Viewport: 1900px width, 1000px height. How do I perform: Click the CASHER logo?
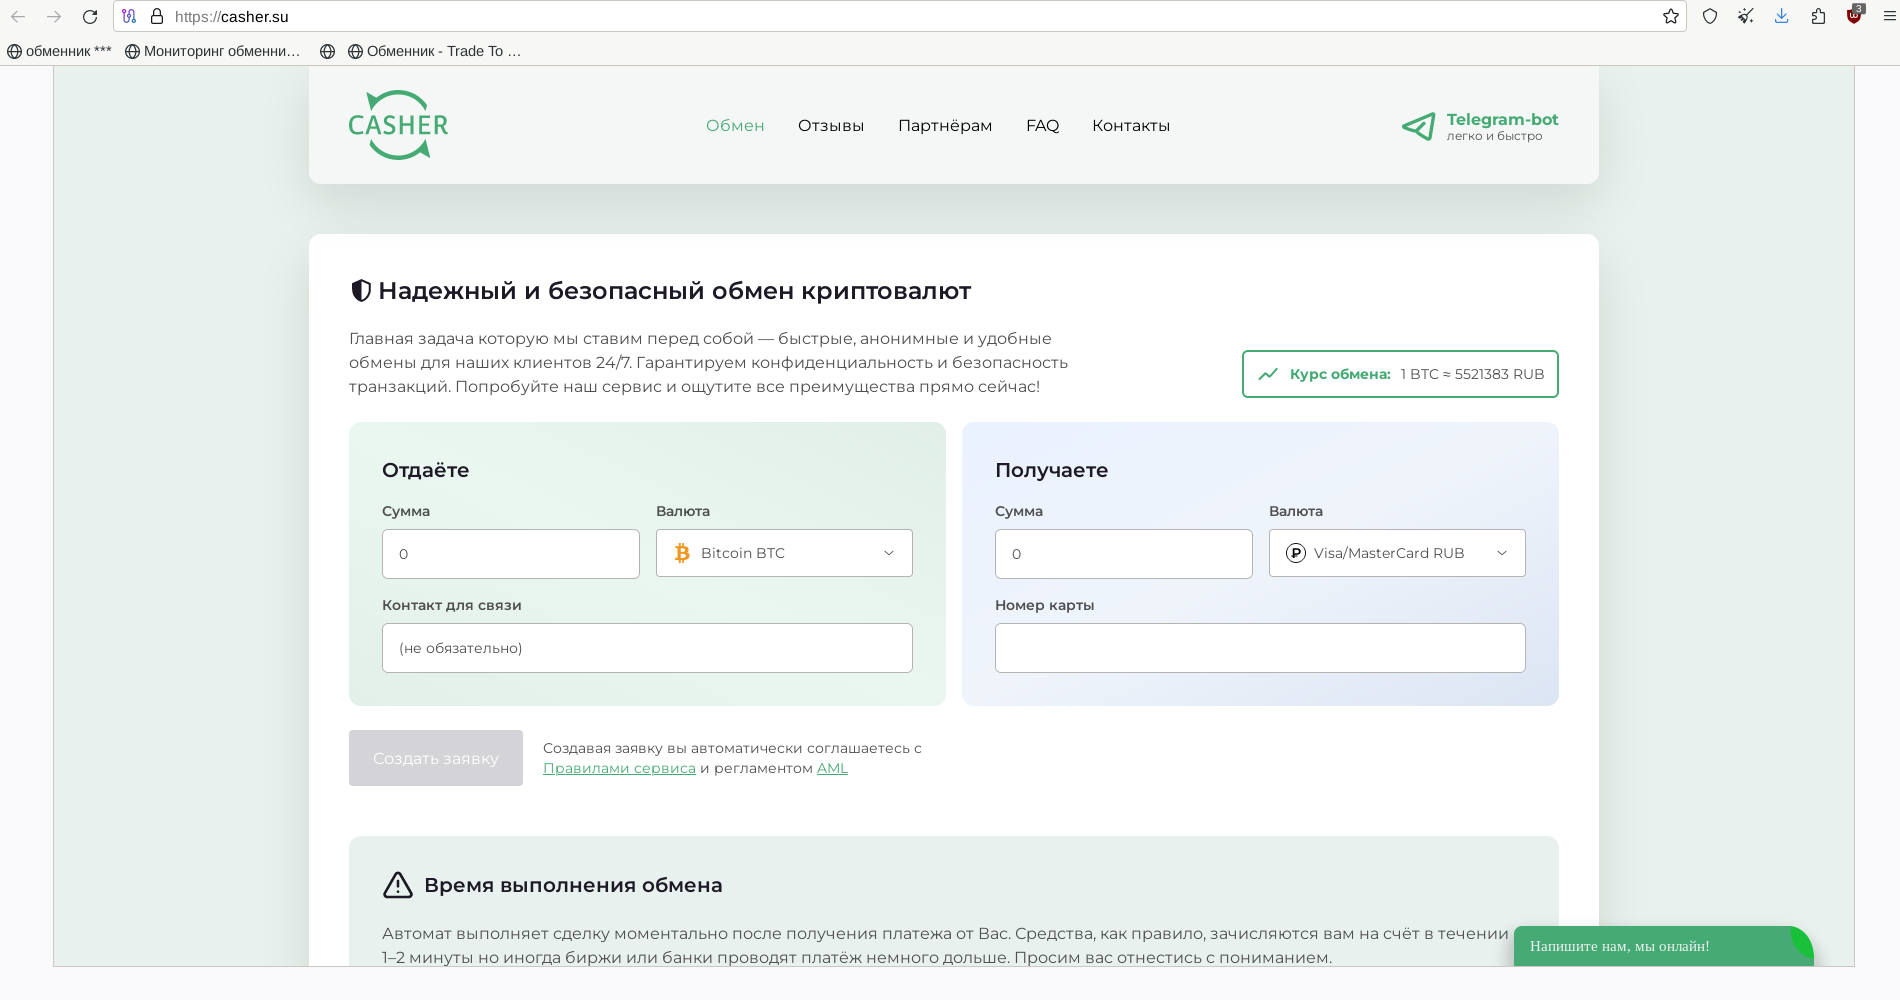click(398, 125)
